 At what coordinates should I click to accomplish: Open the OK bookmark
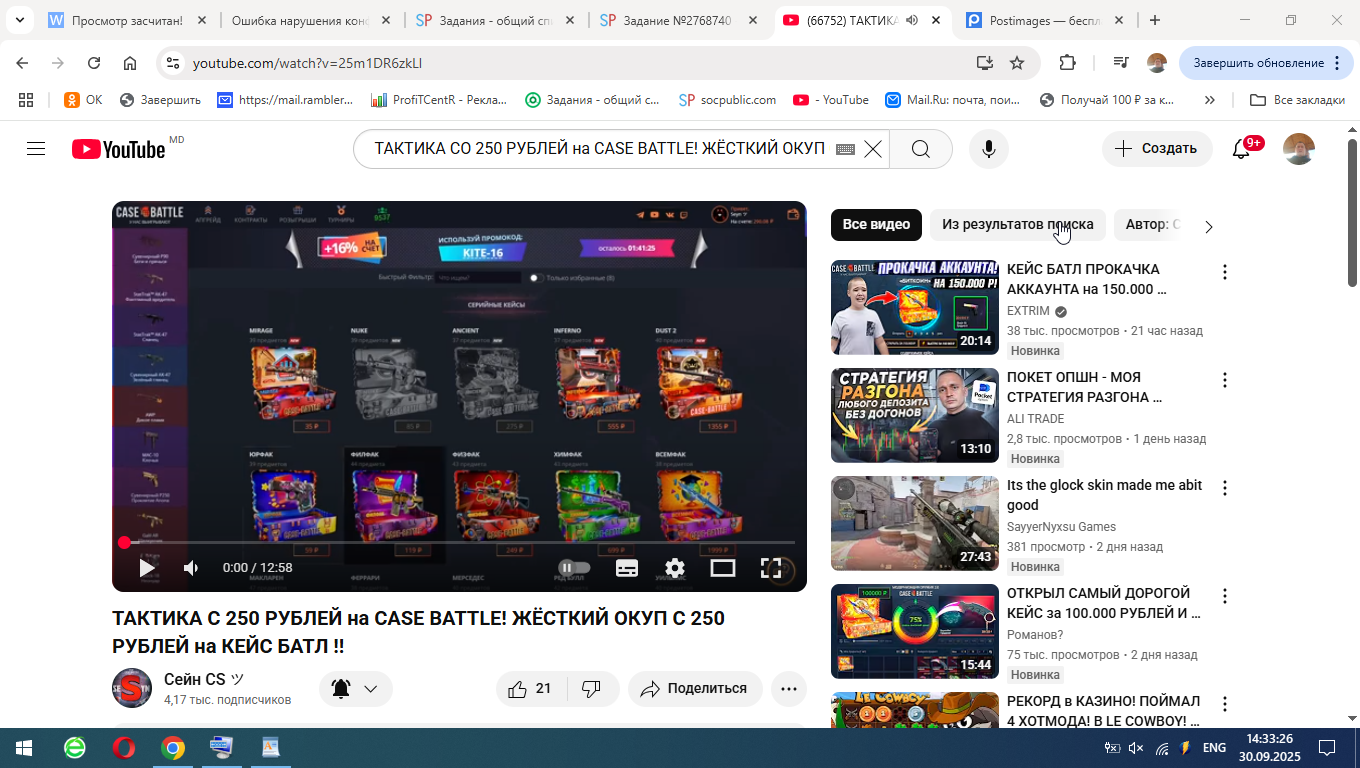(83, 100)
